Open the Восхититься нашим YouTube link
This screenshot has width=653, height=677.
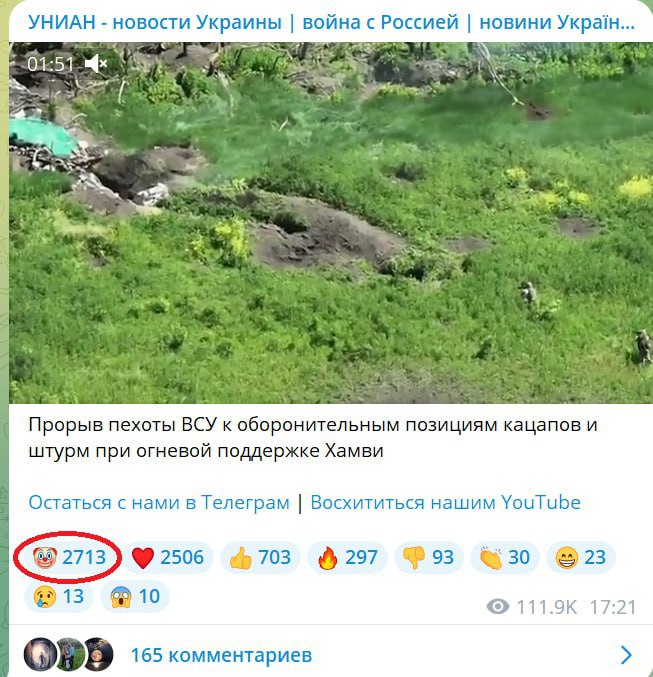pos(445,503)
